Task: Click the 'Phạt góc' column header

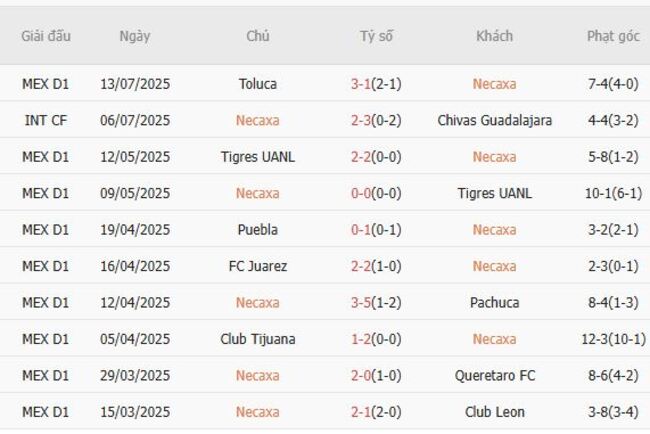Action: tap(613, 36)
